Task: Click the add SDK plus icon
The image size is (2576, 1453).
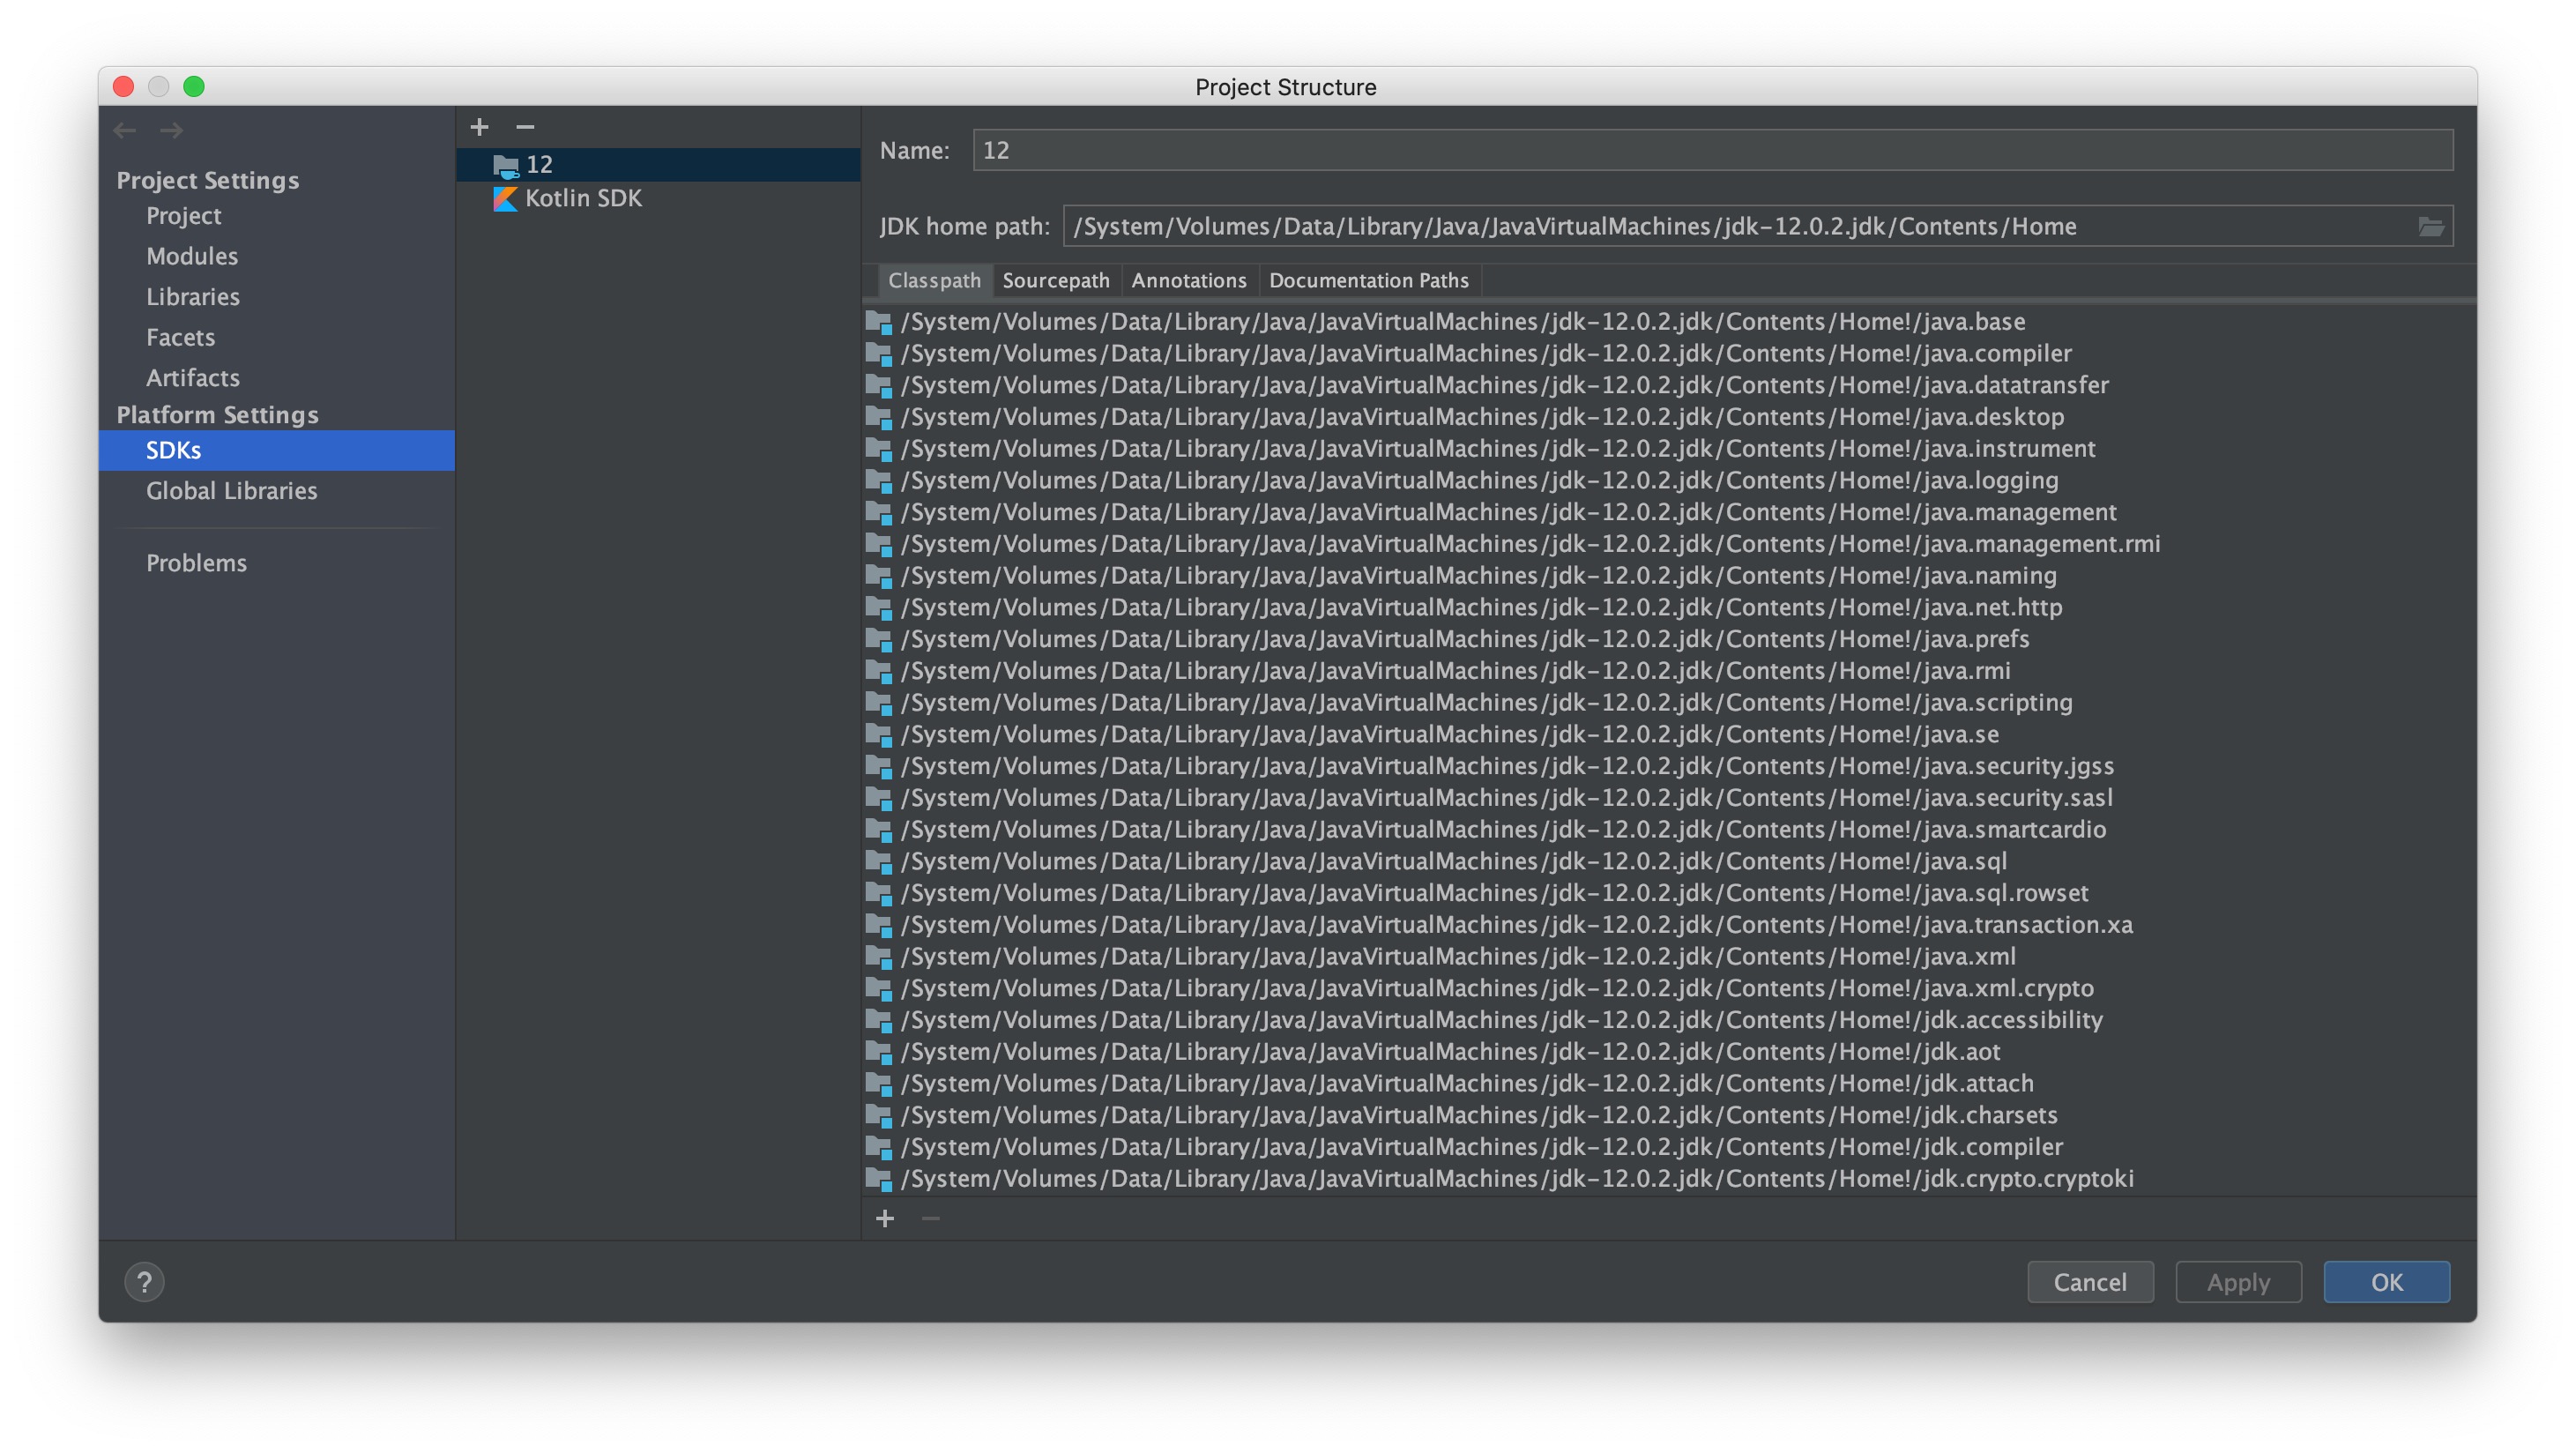Action: [x=479, y=127]
